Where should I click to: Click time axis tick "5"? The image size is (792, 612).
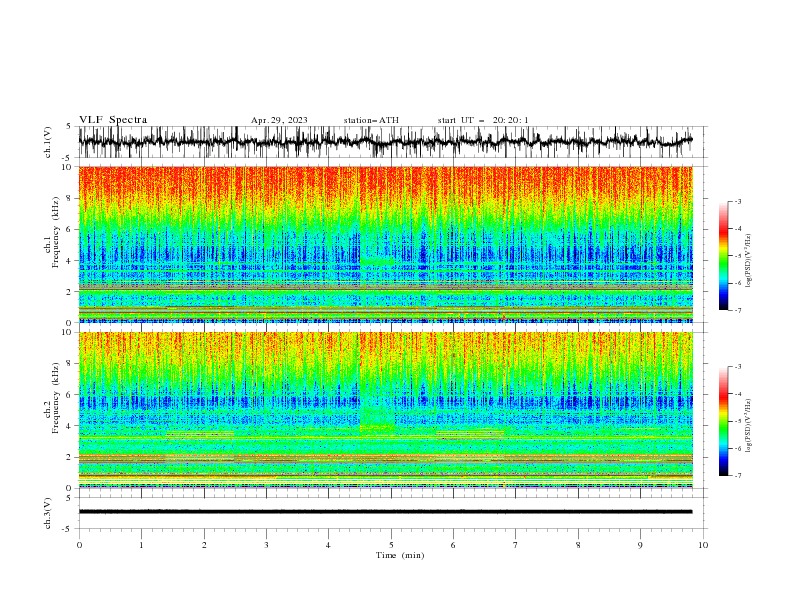(x=391, y=545)
